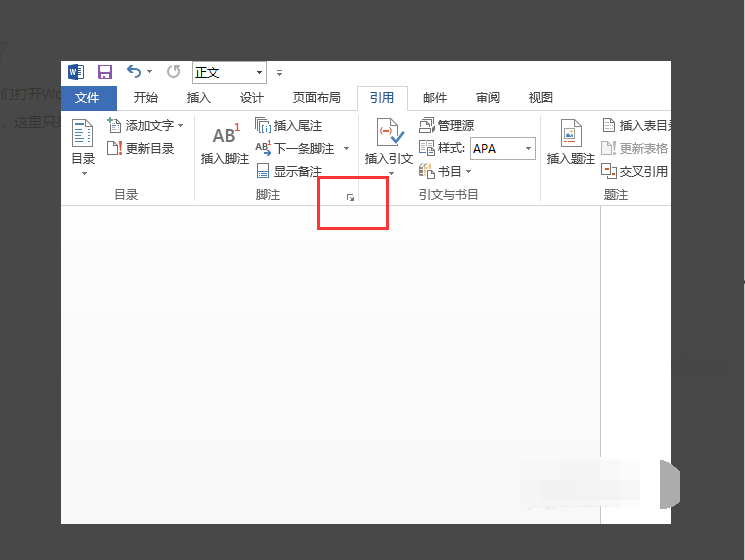Click the 添加文字 icon
Screen dimensions: 745x560
(x=114, y=125)
